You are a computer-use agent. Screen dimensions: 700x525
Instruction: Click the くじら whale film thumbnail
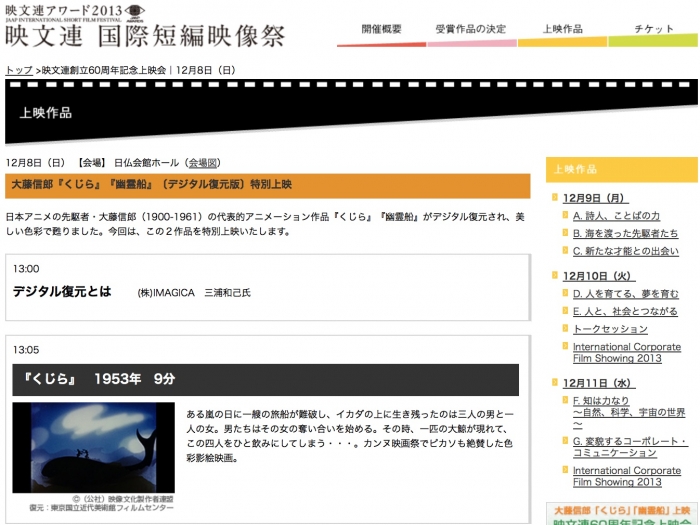93,448
